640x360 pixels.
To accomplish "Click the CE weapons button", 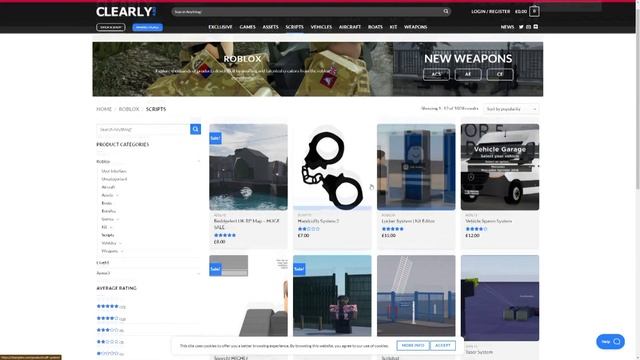I will (x=500, y=74).
